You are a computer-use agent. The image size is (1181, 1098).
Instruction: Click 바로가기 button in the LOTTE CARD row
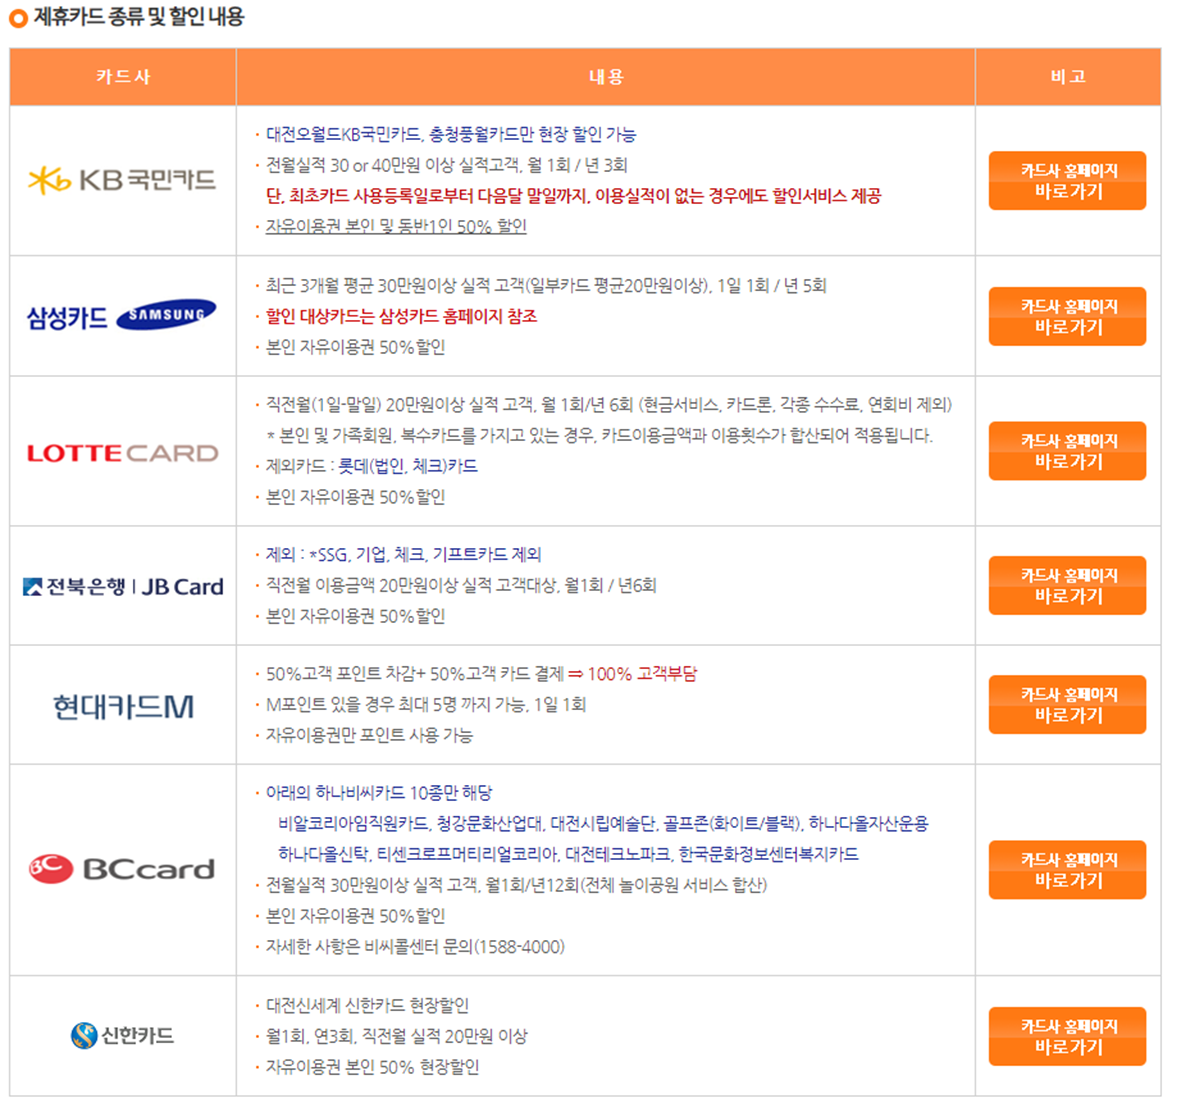[x=1067, y=451]
